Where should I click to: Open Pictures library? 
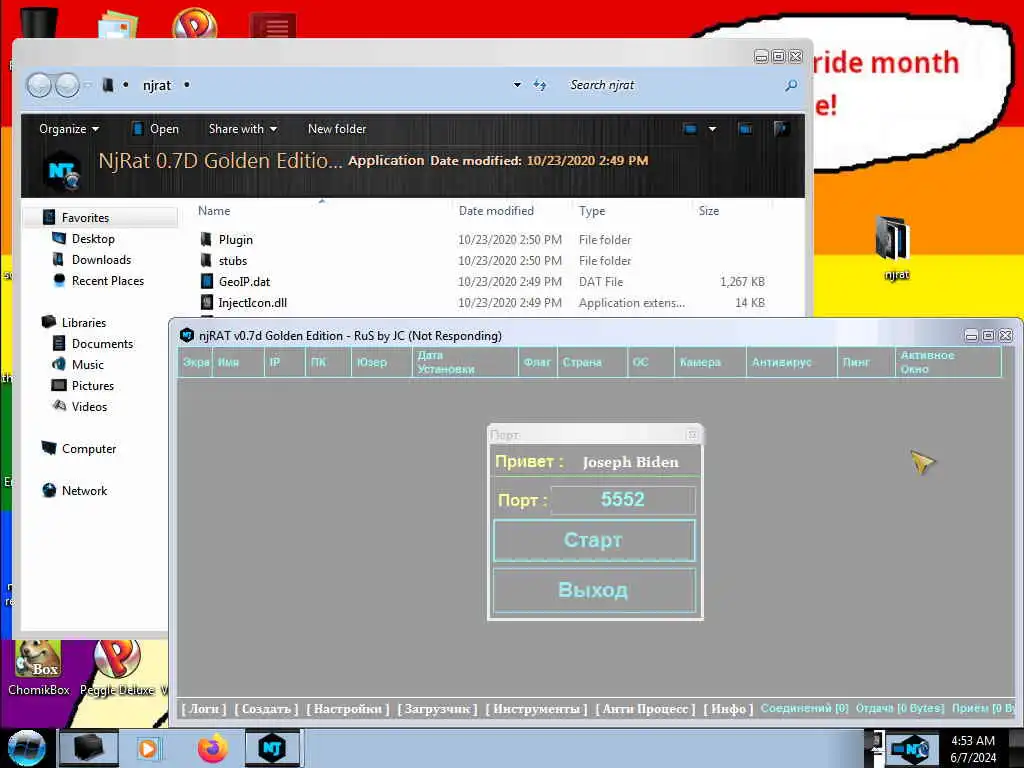point(93,385)
